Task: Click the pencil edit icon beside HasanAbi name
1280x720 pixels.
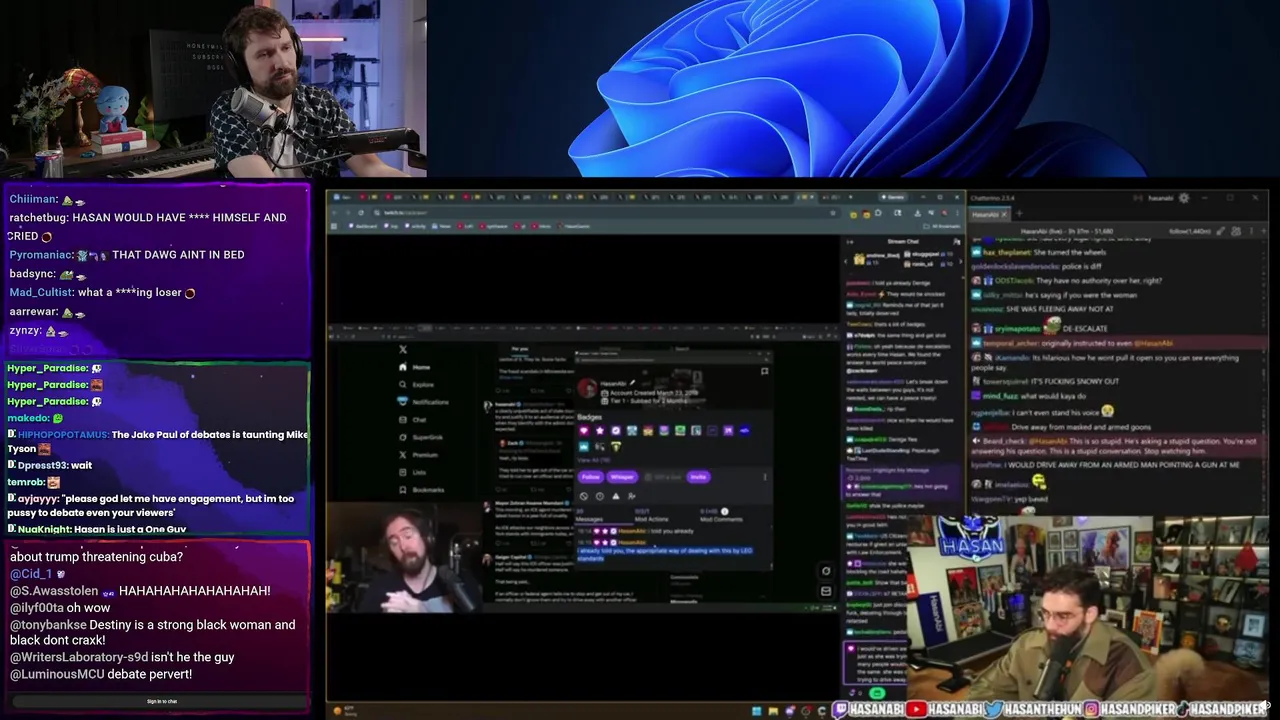Action: point(632,382)
